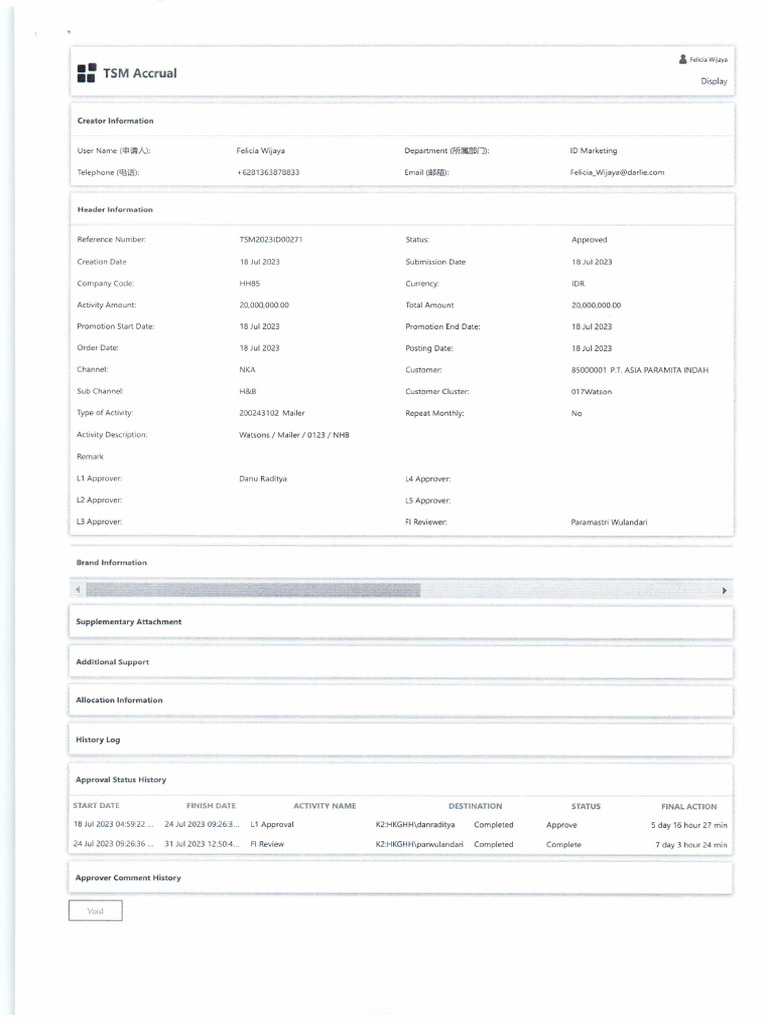Viewport: 768px width, 1024px height.
Task: Click destination K2:HKGHH\parwulandari
Action: pyautogui.click(x=419, y=844)
